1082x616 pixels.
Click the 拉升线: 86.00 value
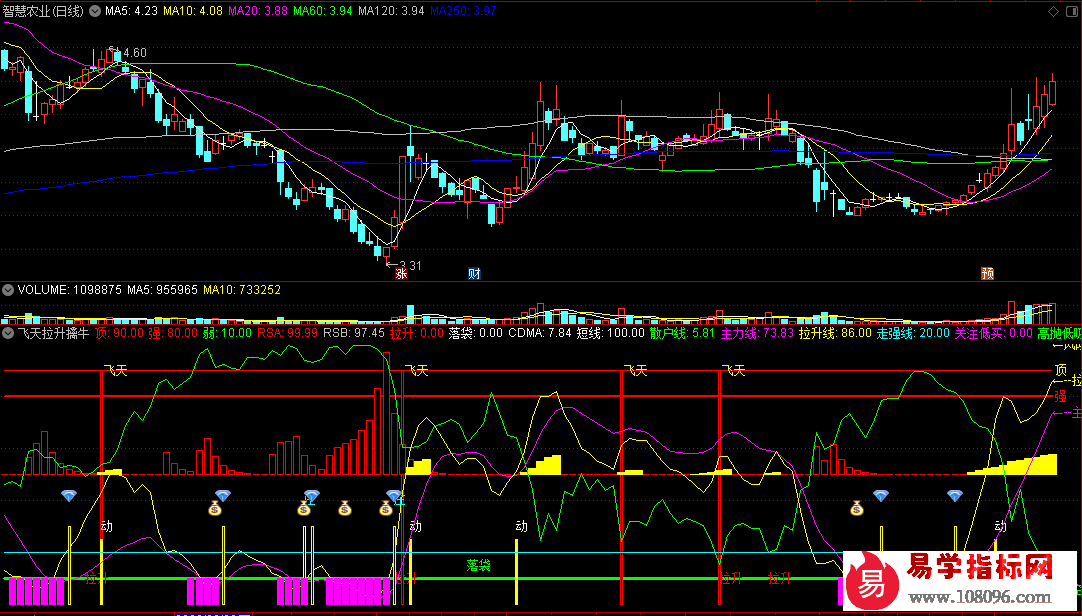tap(836, 334)
